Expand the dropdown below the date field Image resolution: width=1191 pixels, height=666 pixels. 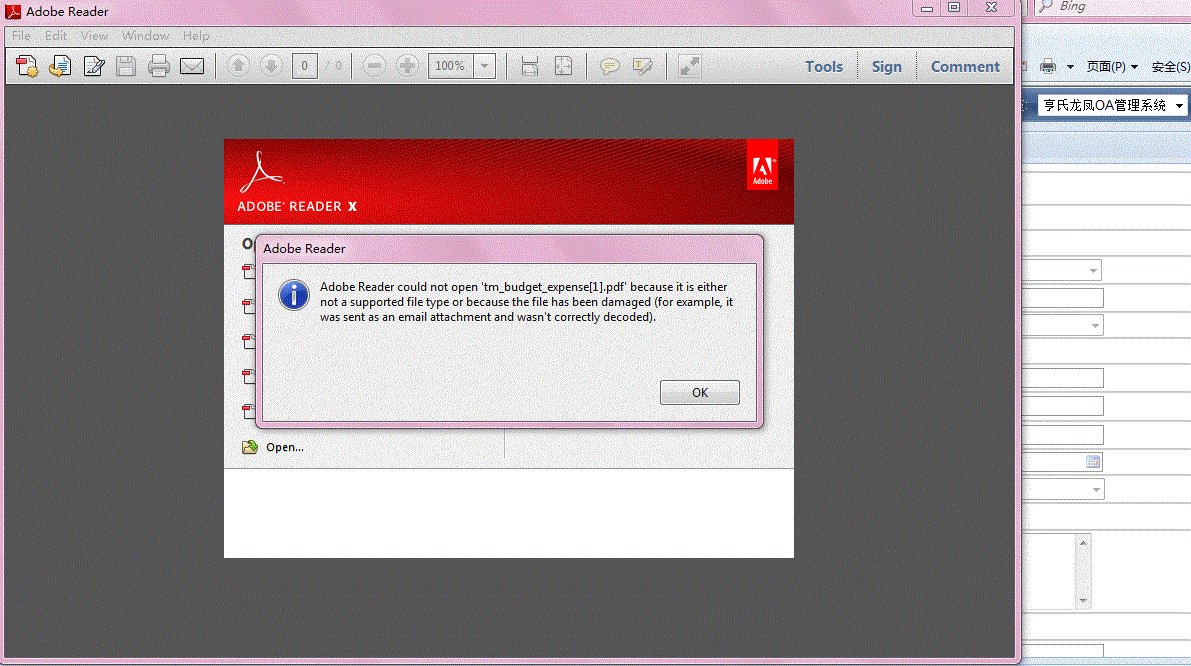click(x=1096, y=490)
